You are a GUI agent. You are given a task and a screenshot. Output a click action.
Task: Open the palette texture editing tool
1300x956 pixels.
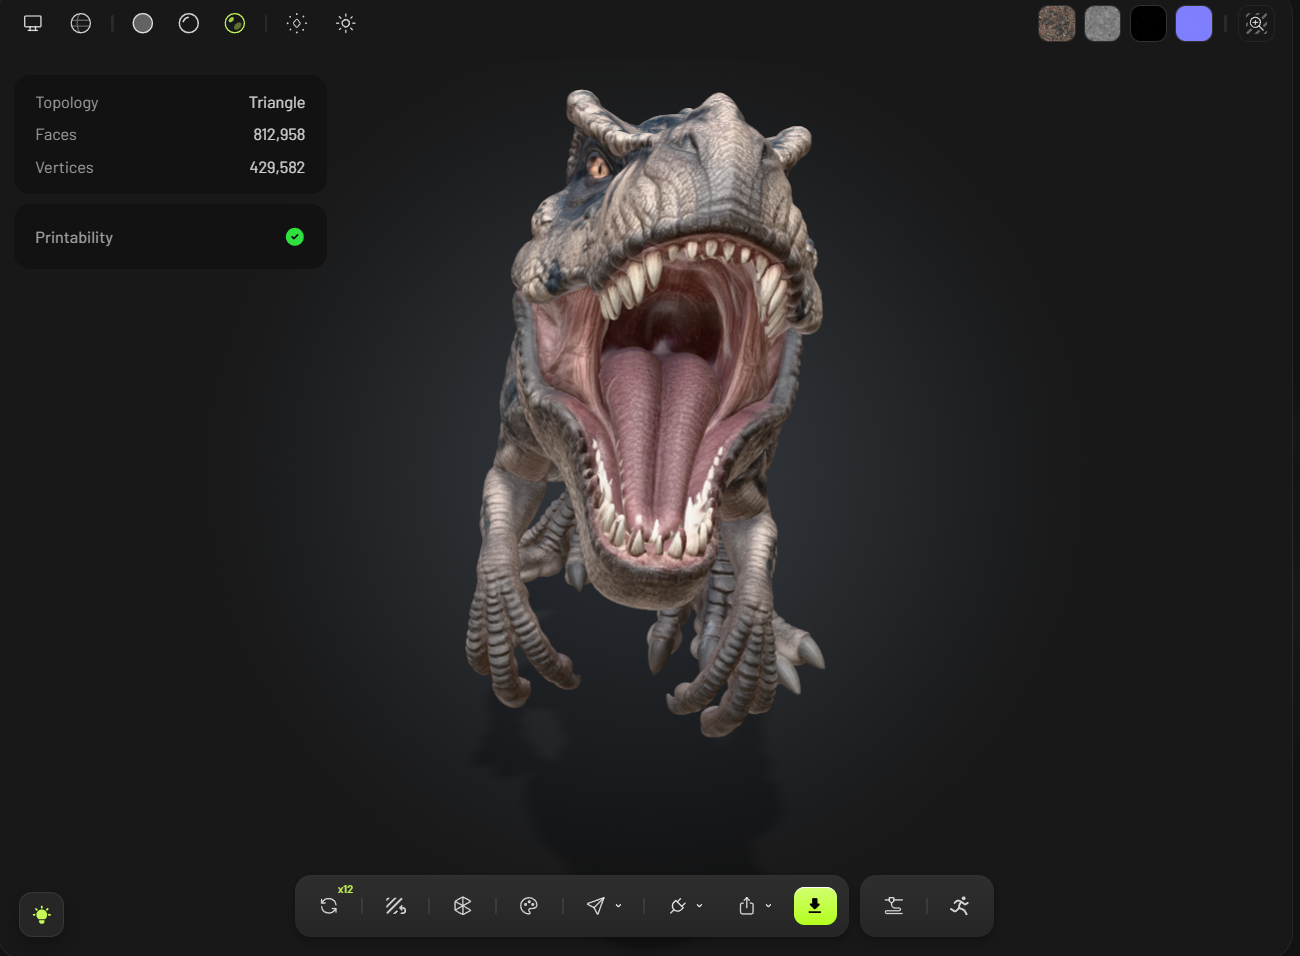click(x=529, y=906)
